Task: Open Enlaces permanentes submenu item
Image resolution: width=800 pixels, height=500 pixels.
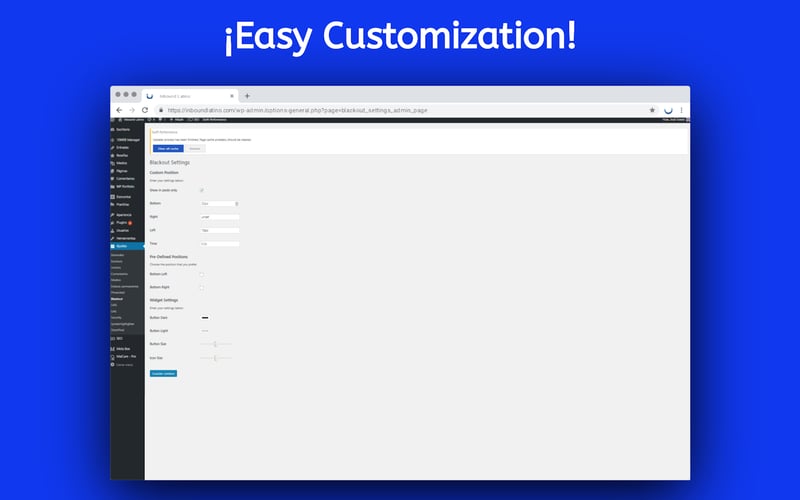Action: click(124, 286)
